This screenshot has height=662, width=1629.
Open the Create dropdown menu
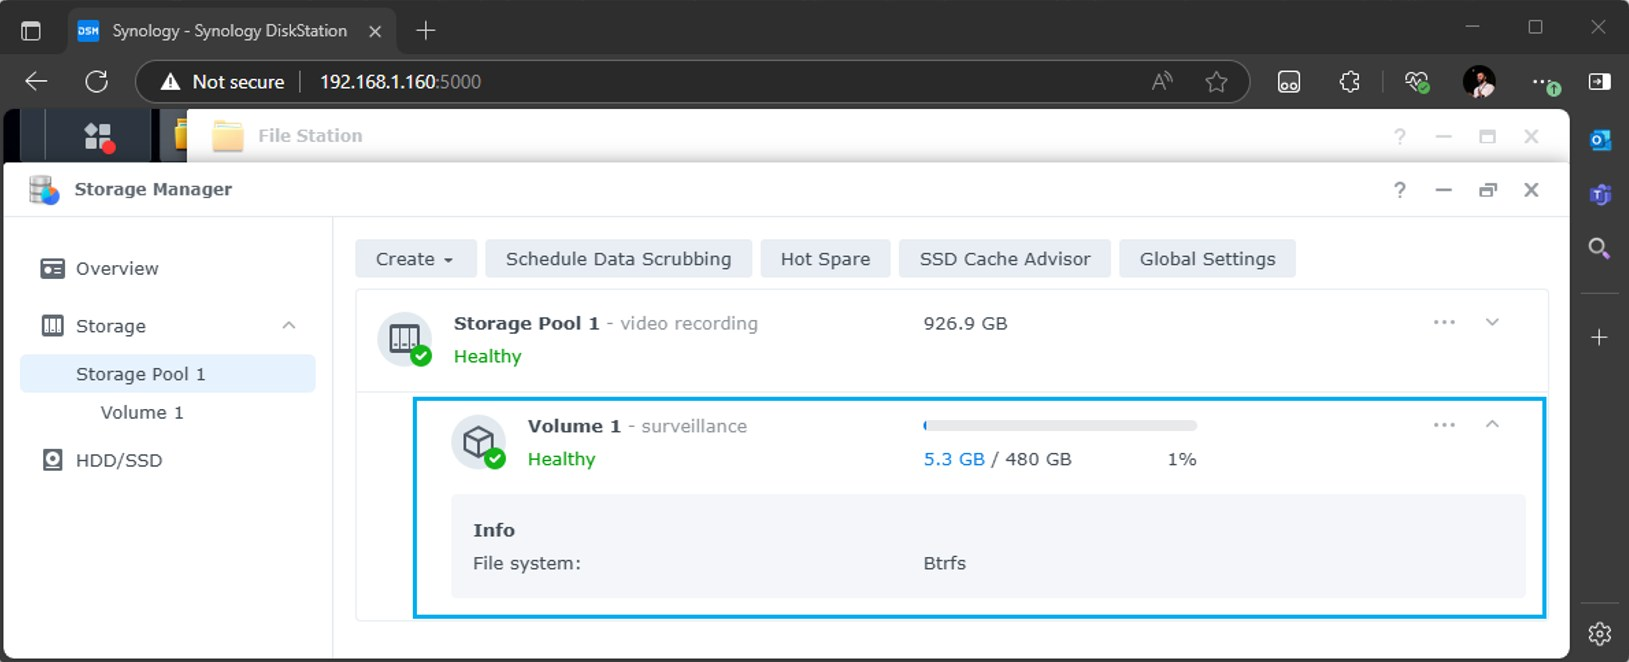point(414,259)
